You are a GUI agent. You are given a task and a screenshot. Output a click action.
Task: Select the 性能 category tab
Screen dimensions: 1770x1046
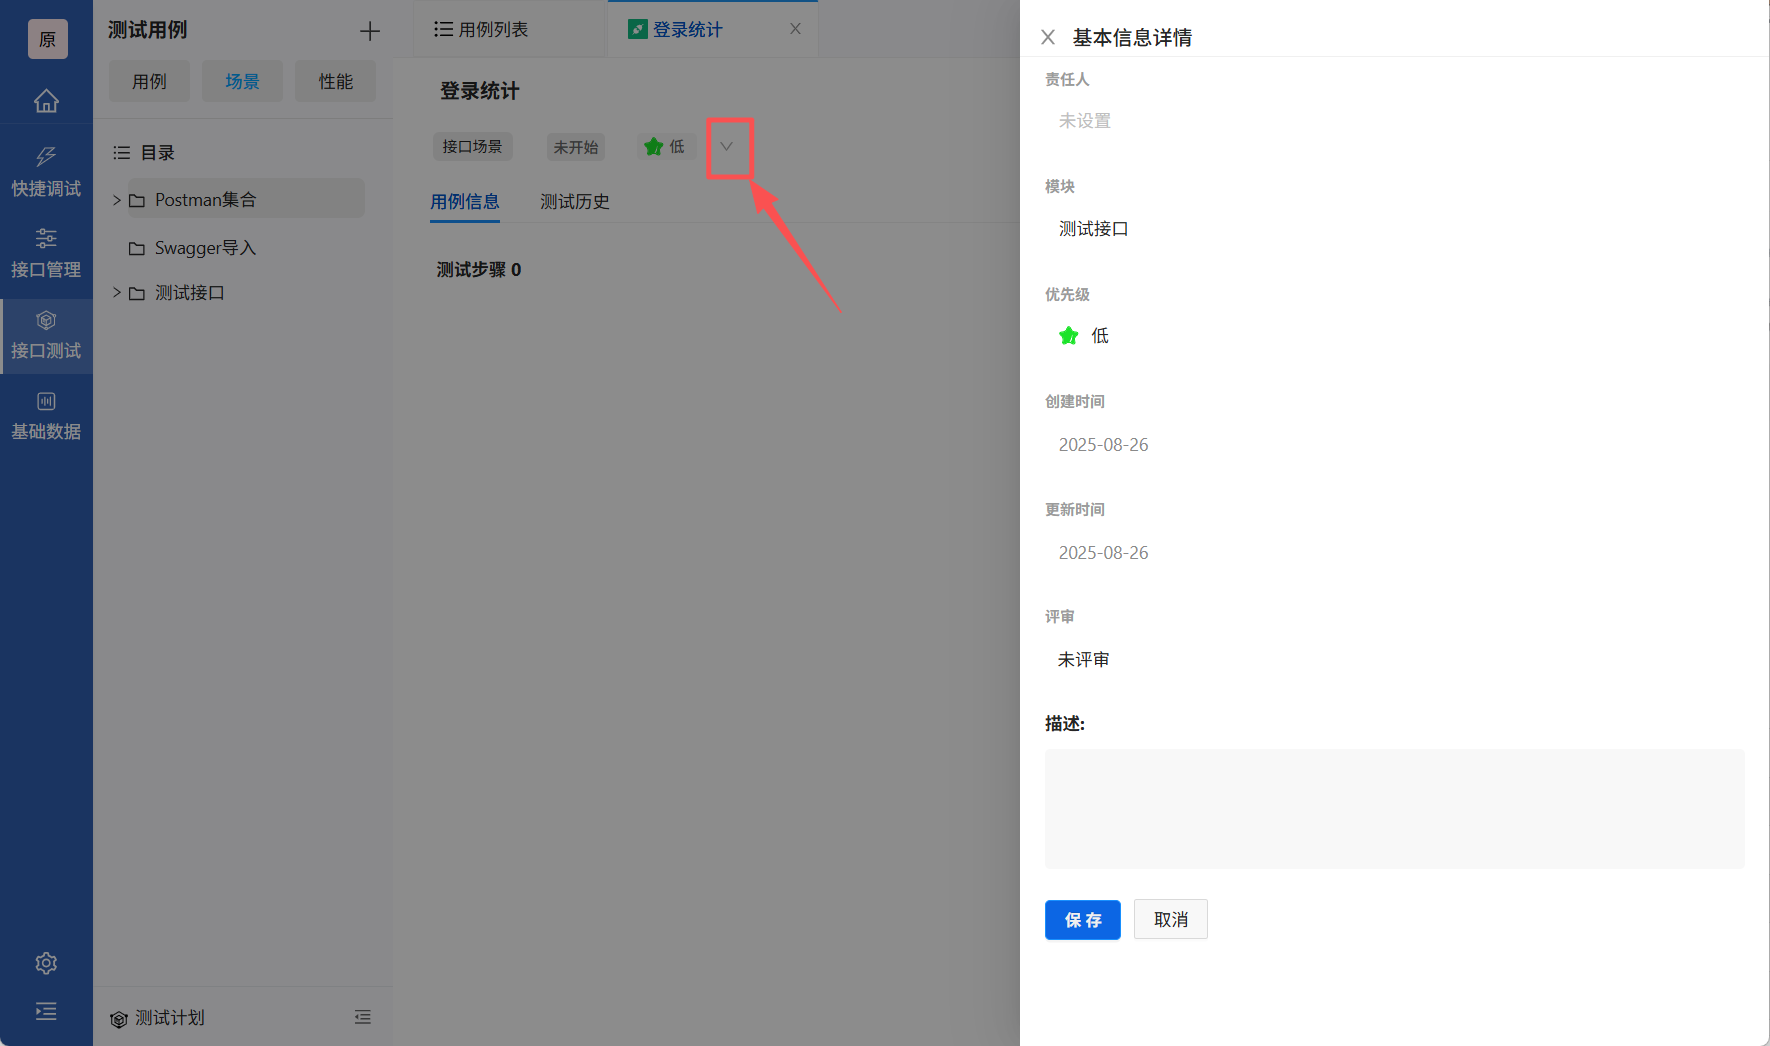(x=335, y=81)
